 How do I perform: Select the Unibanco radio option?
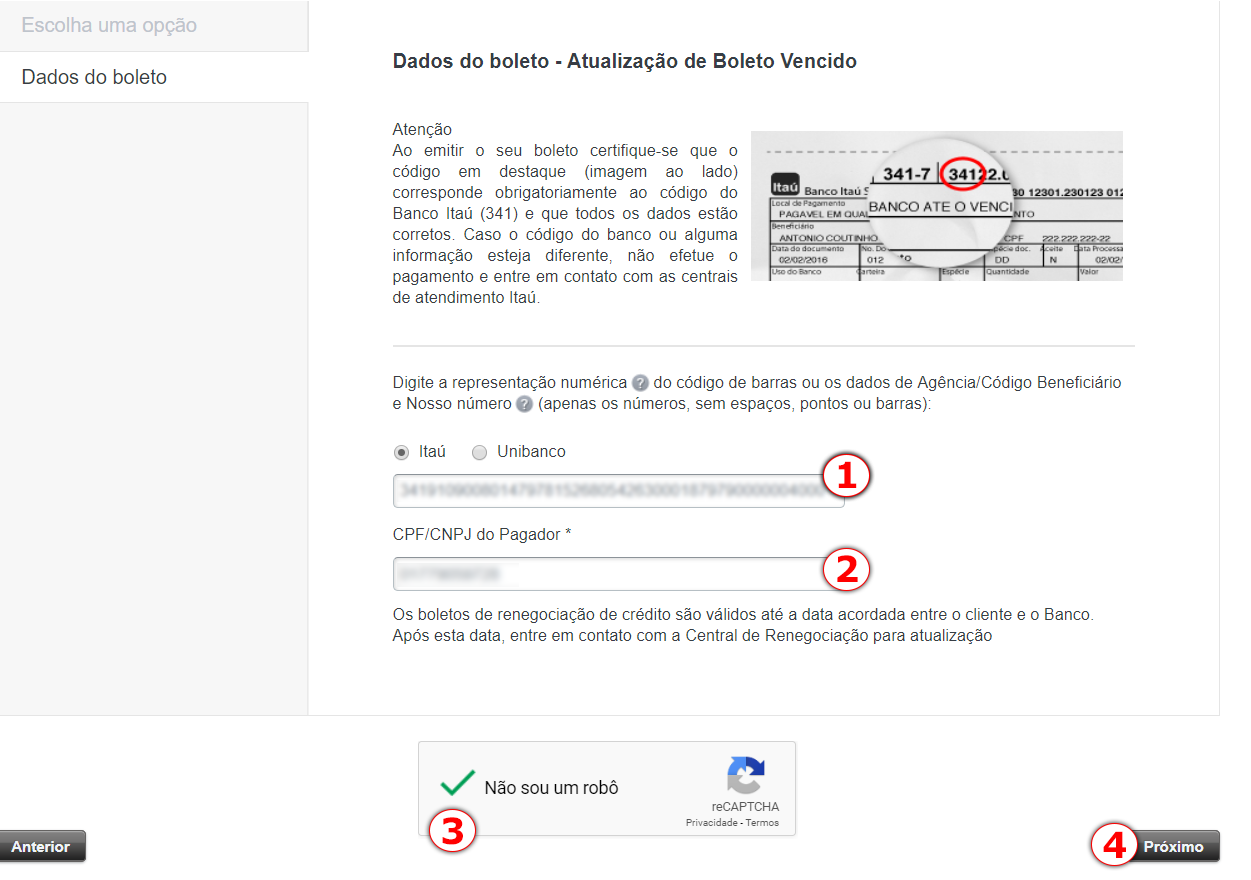[480, 452]
